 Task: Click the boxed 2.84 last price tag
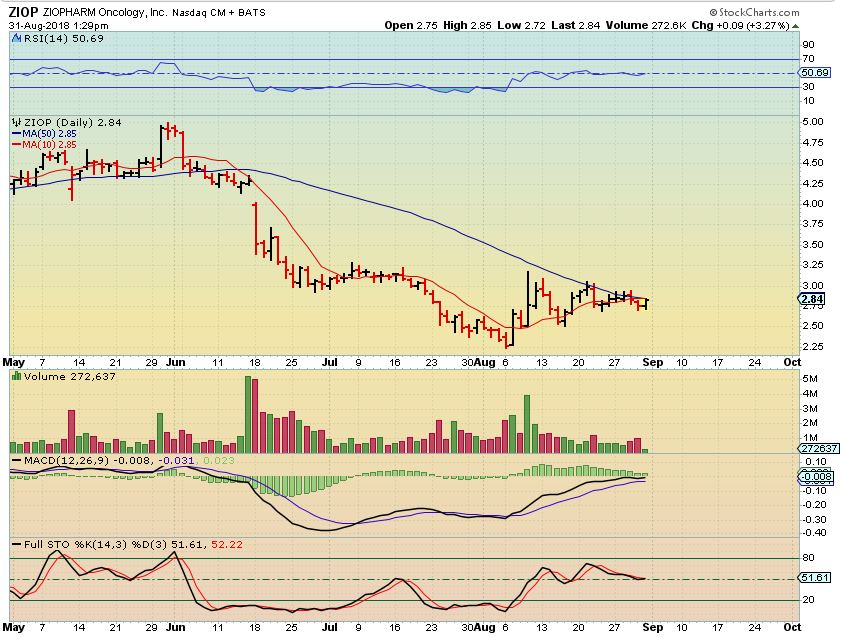coord(811,299)
